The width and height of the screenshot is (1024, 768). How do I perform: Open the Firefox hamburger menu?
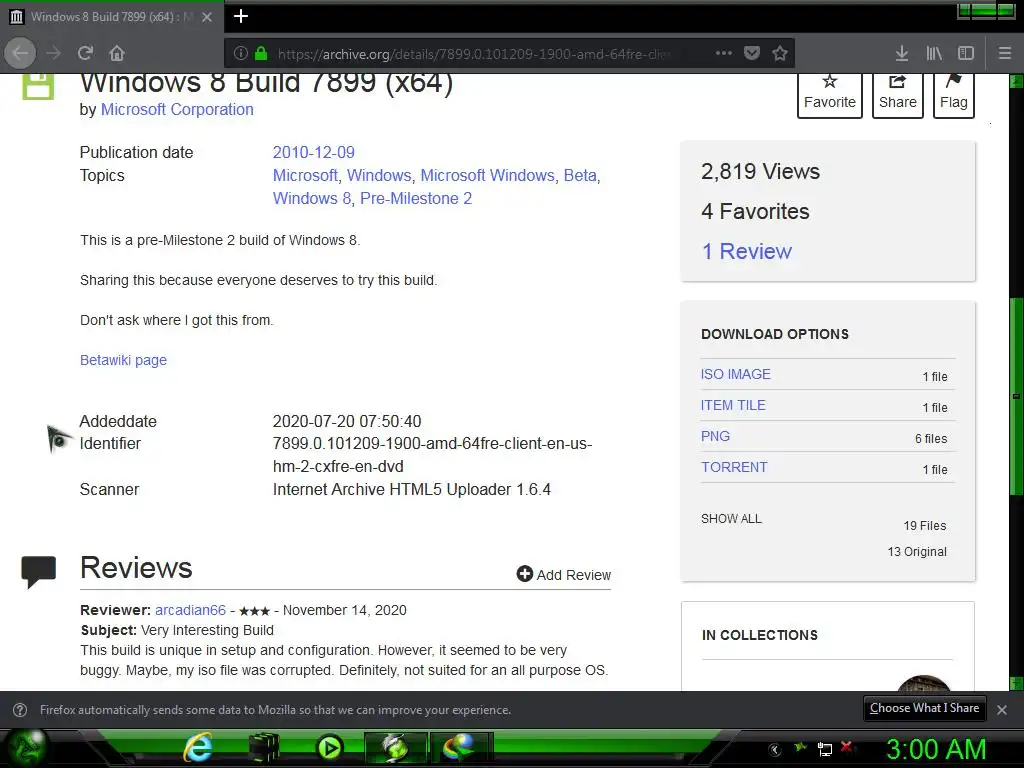1005,53
